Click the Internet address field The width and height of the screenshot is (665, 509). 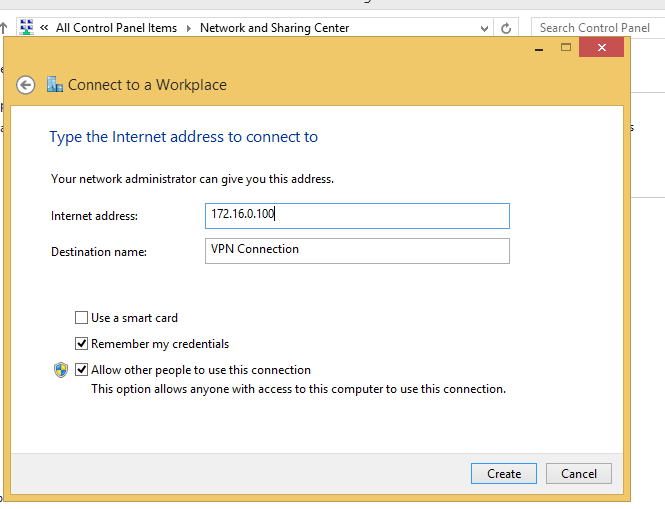(357, 216)
